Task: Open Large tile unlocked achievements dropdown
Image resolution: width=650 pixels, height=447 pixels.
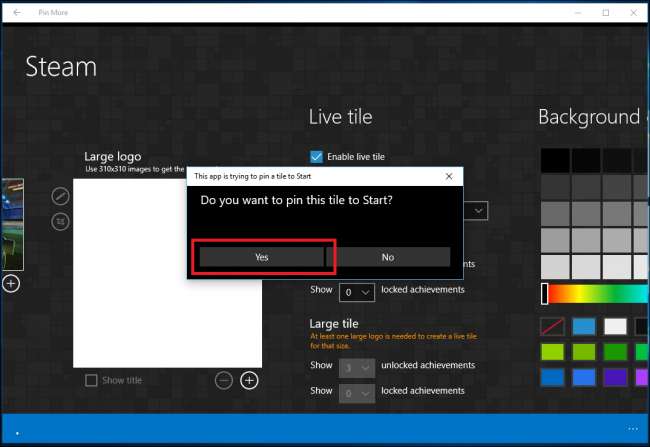Action: [357, 368]
